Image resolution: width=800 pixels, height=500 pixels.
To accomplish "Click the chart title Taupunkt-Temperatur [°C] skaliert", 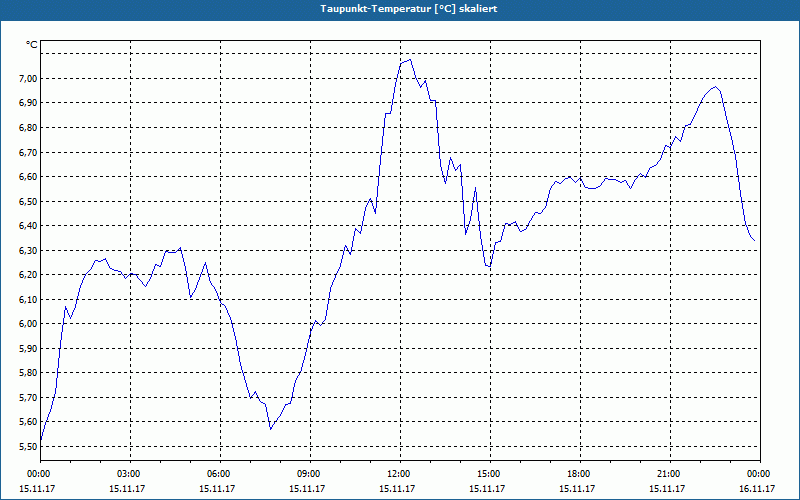I will (409, 9).
